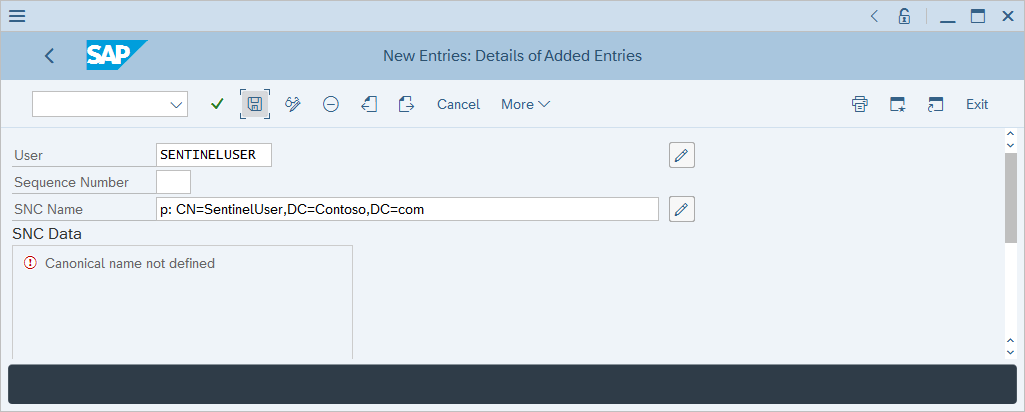Open the command field dropdown arrow
The image size is (1025, 412).
[177, 104]
